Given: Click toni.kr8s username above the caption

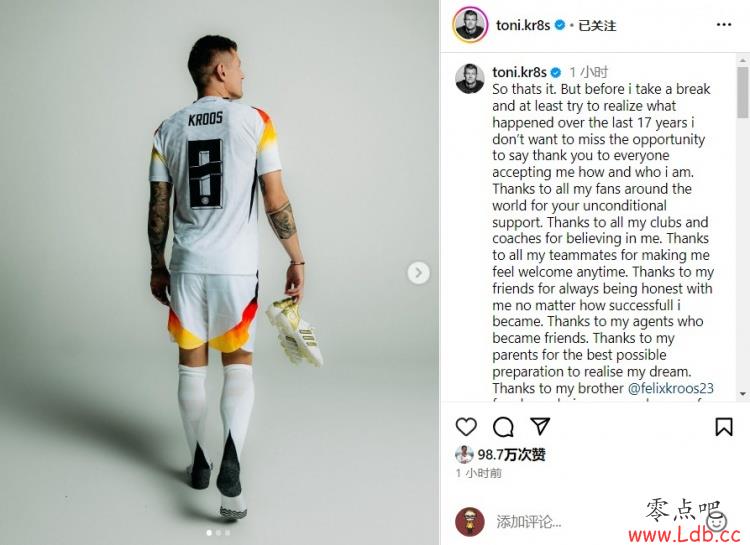Looking at the screenshot, I should coord(519,72).
